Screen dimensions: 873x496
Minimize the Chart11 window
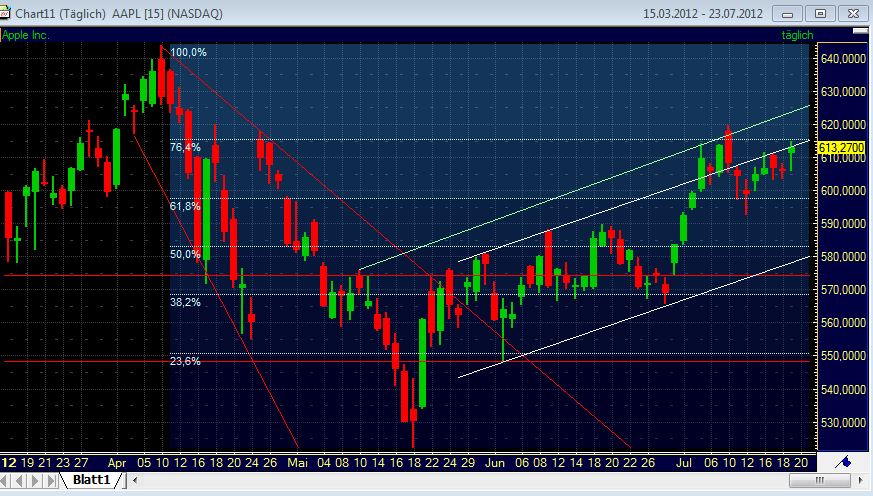(787, 13)
